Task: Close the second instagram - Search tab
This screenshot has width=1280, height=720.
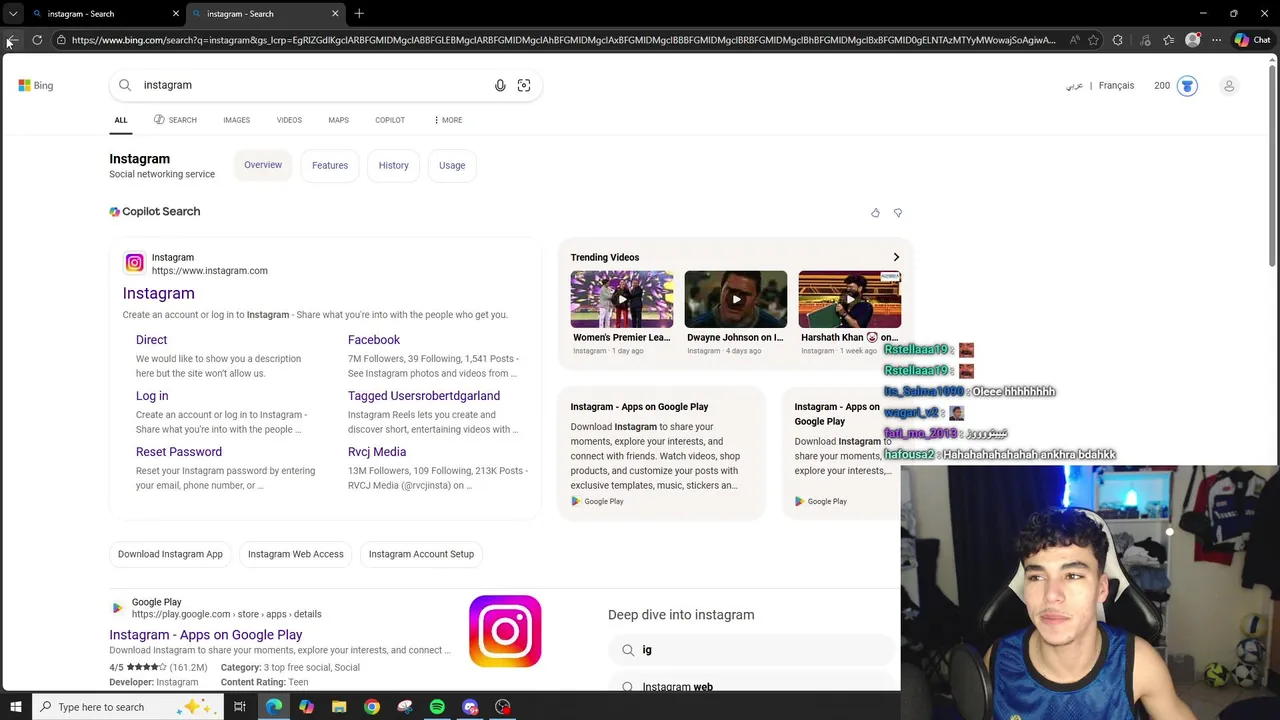Action: point(335,14)
